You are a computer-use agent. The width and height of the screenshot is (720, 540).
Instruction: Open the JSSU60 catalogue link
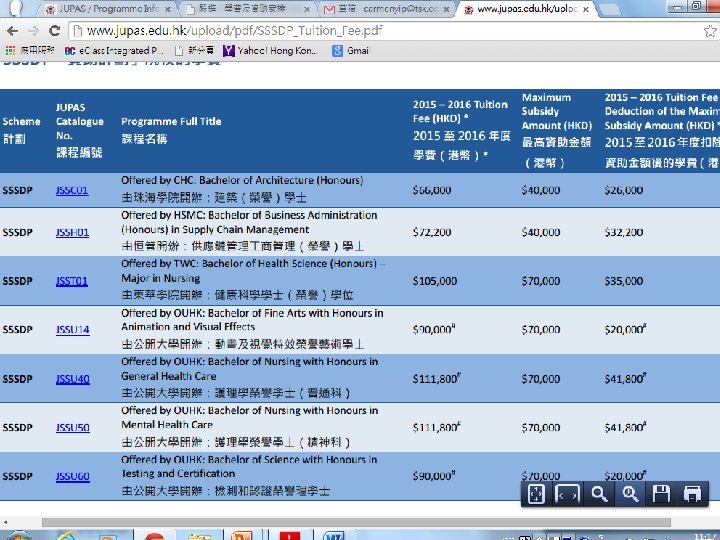coord(73,476)
